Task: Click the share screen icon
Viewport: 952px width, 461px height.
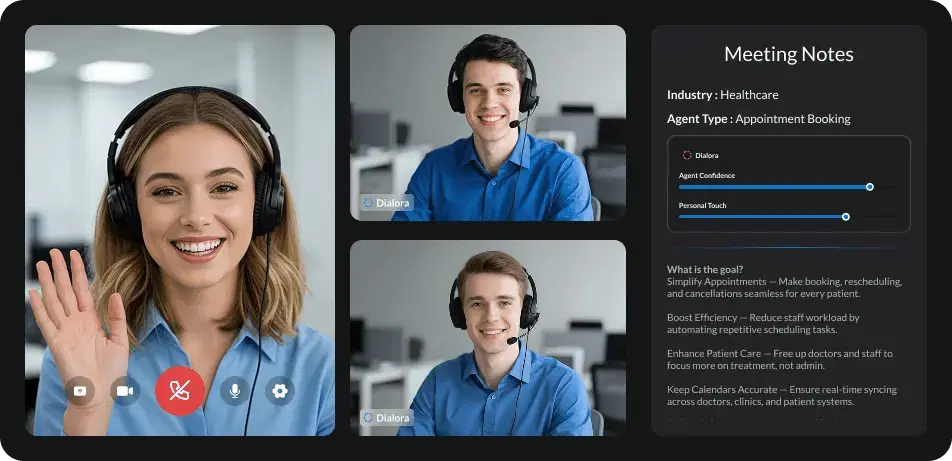Action: click(80, 391)
